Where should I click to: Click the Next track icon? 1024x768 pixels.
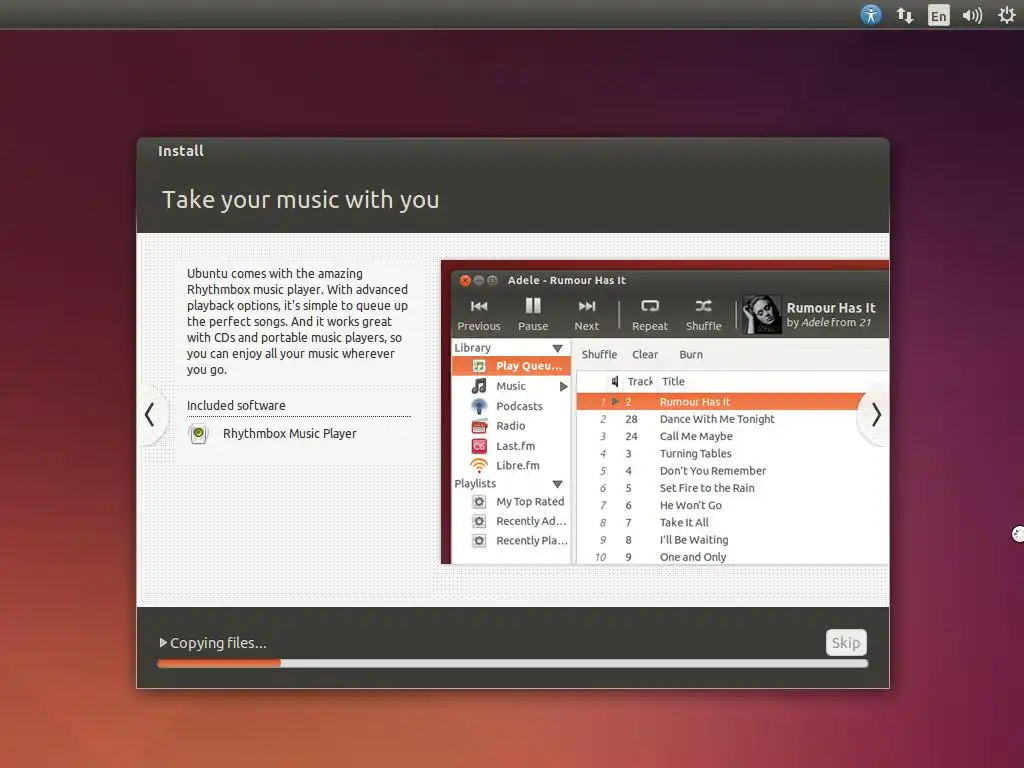click(x=586, y=306)
